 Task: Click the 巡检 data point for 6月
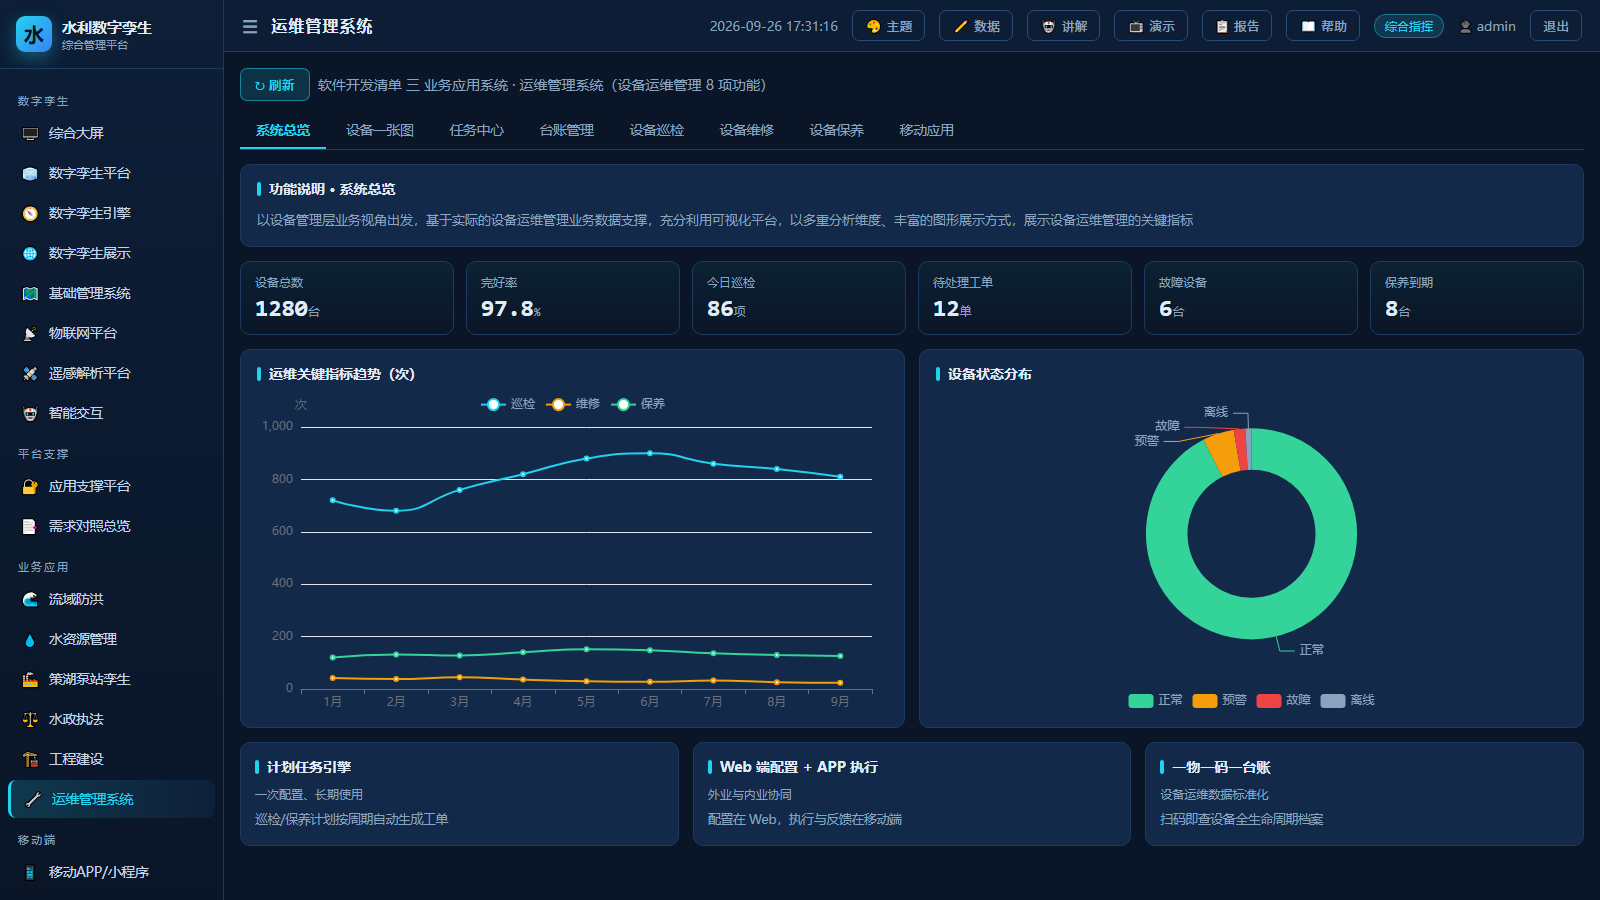coord(650,453)
